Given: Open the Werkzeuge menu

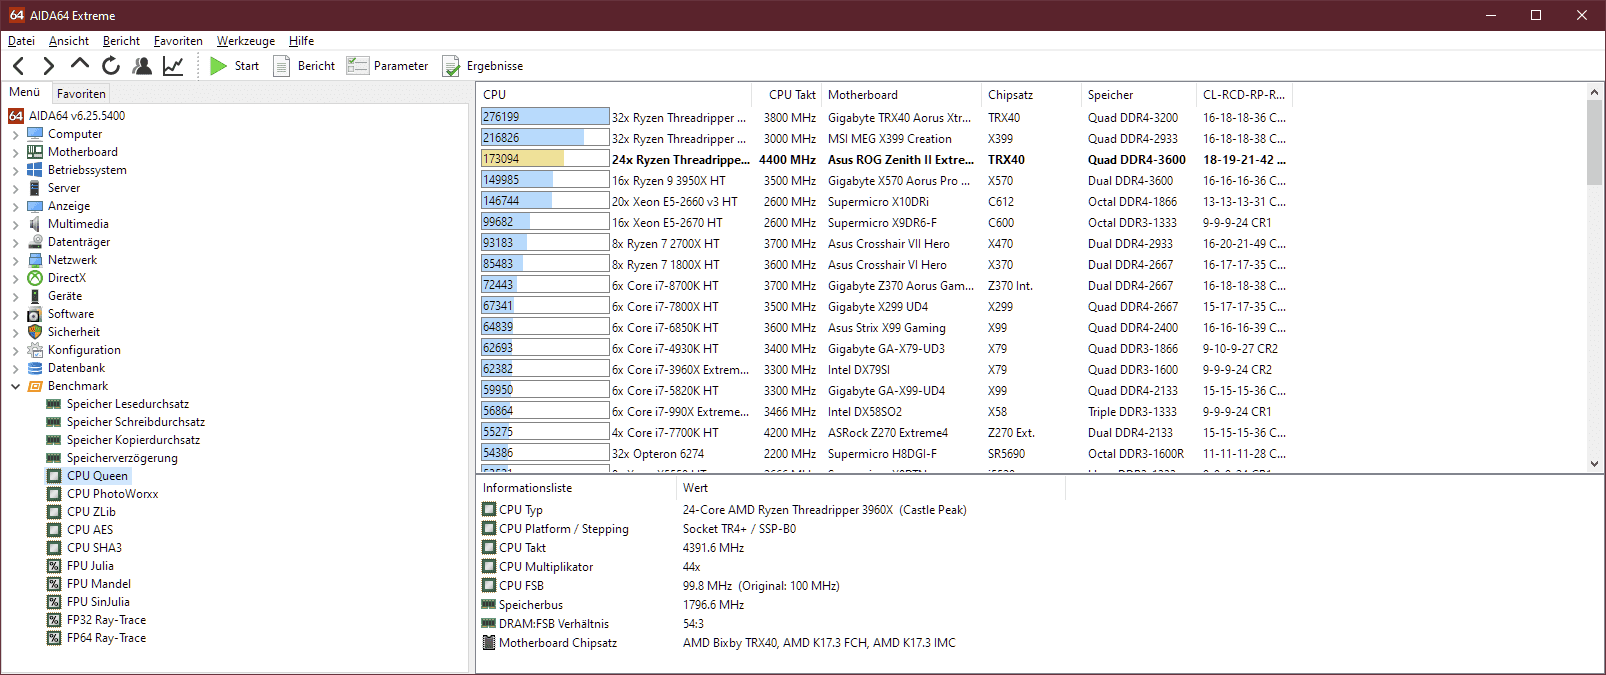Looking at the screenshot, I should click(246, 41).
